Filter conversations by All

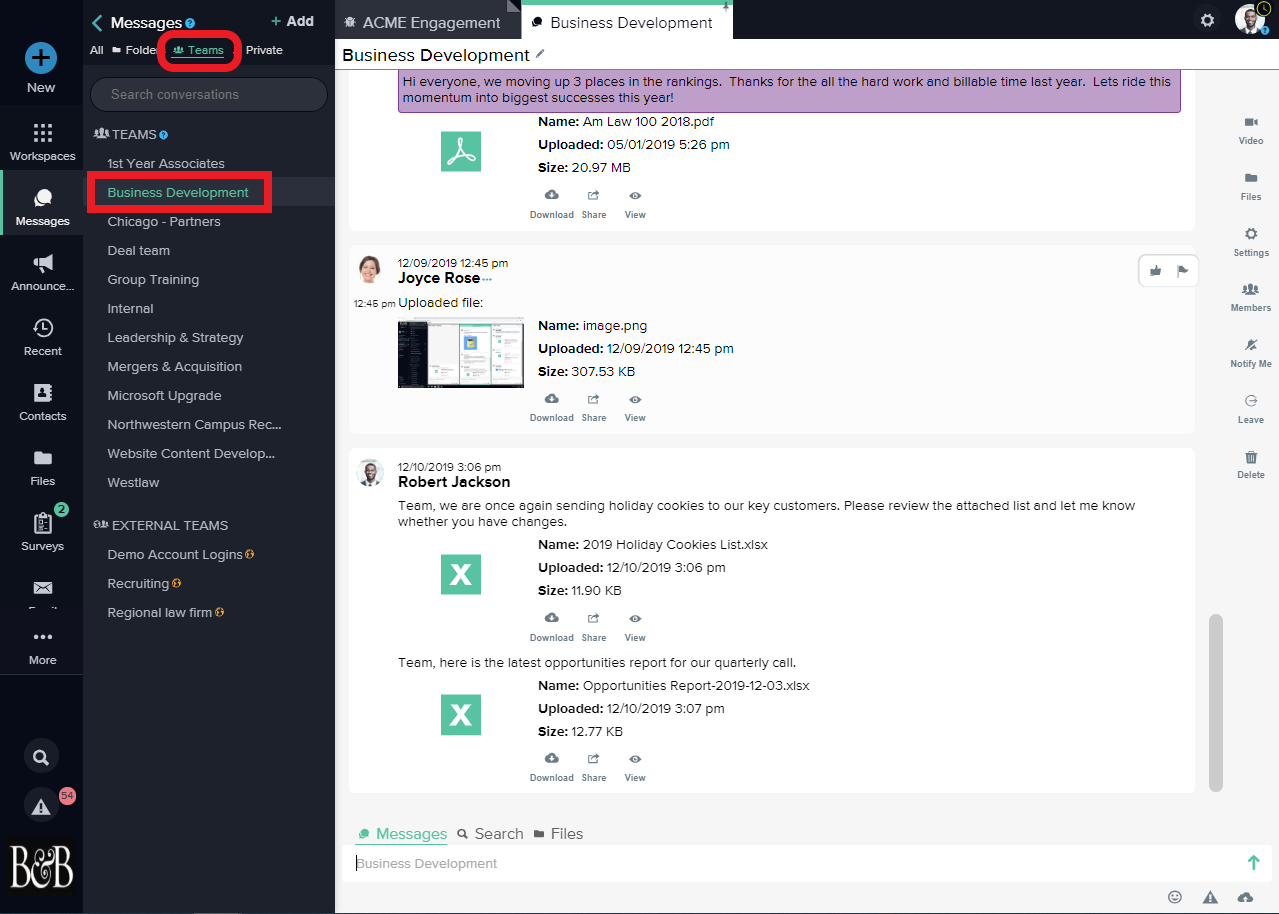[x=96, y=50]
